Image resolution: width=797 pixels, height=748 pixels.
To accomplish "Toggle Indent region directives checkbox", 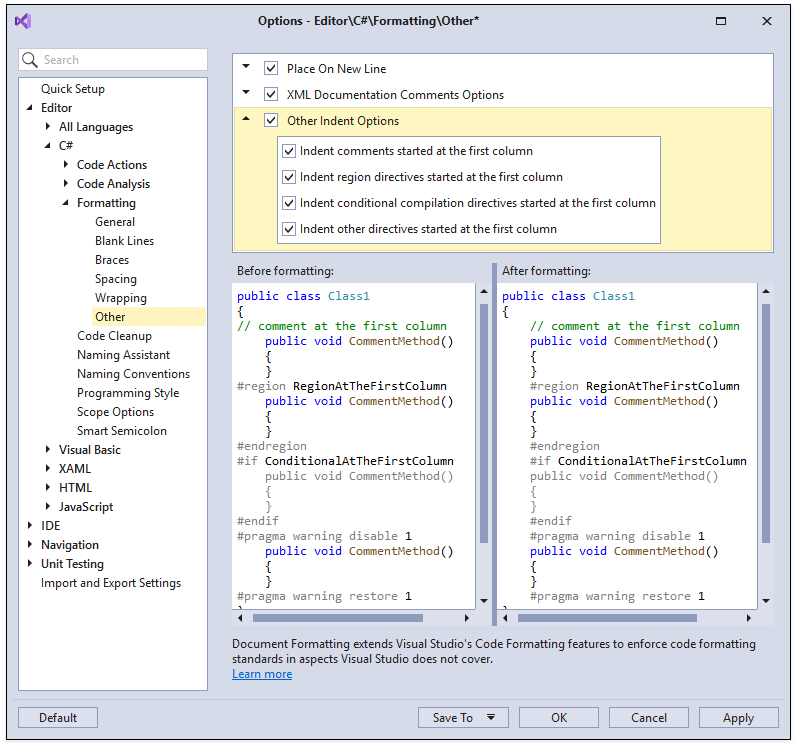I will coord(289,177).
